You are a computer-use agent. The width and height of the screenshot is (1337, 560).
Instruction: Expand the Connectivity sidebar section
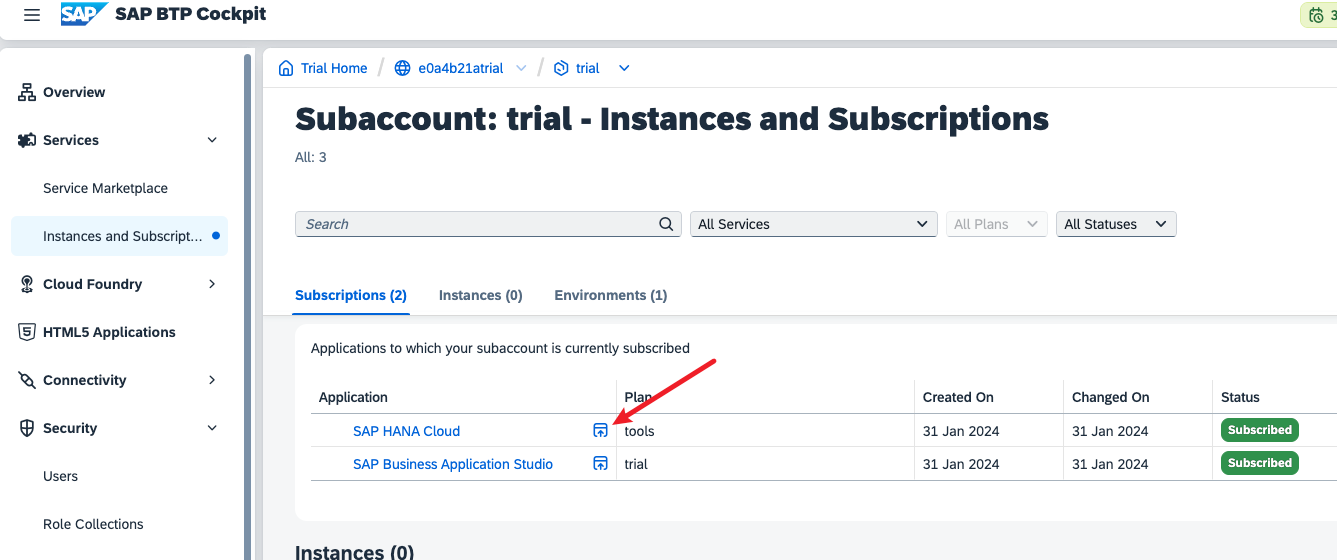point(212,380)
